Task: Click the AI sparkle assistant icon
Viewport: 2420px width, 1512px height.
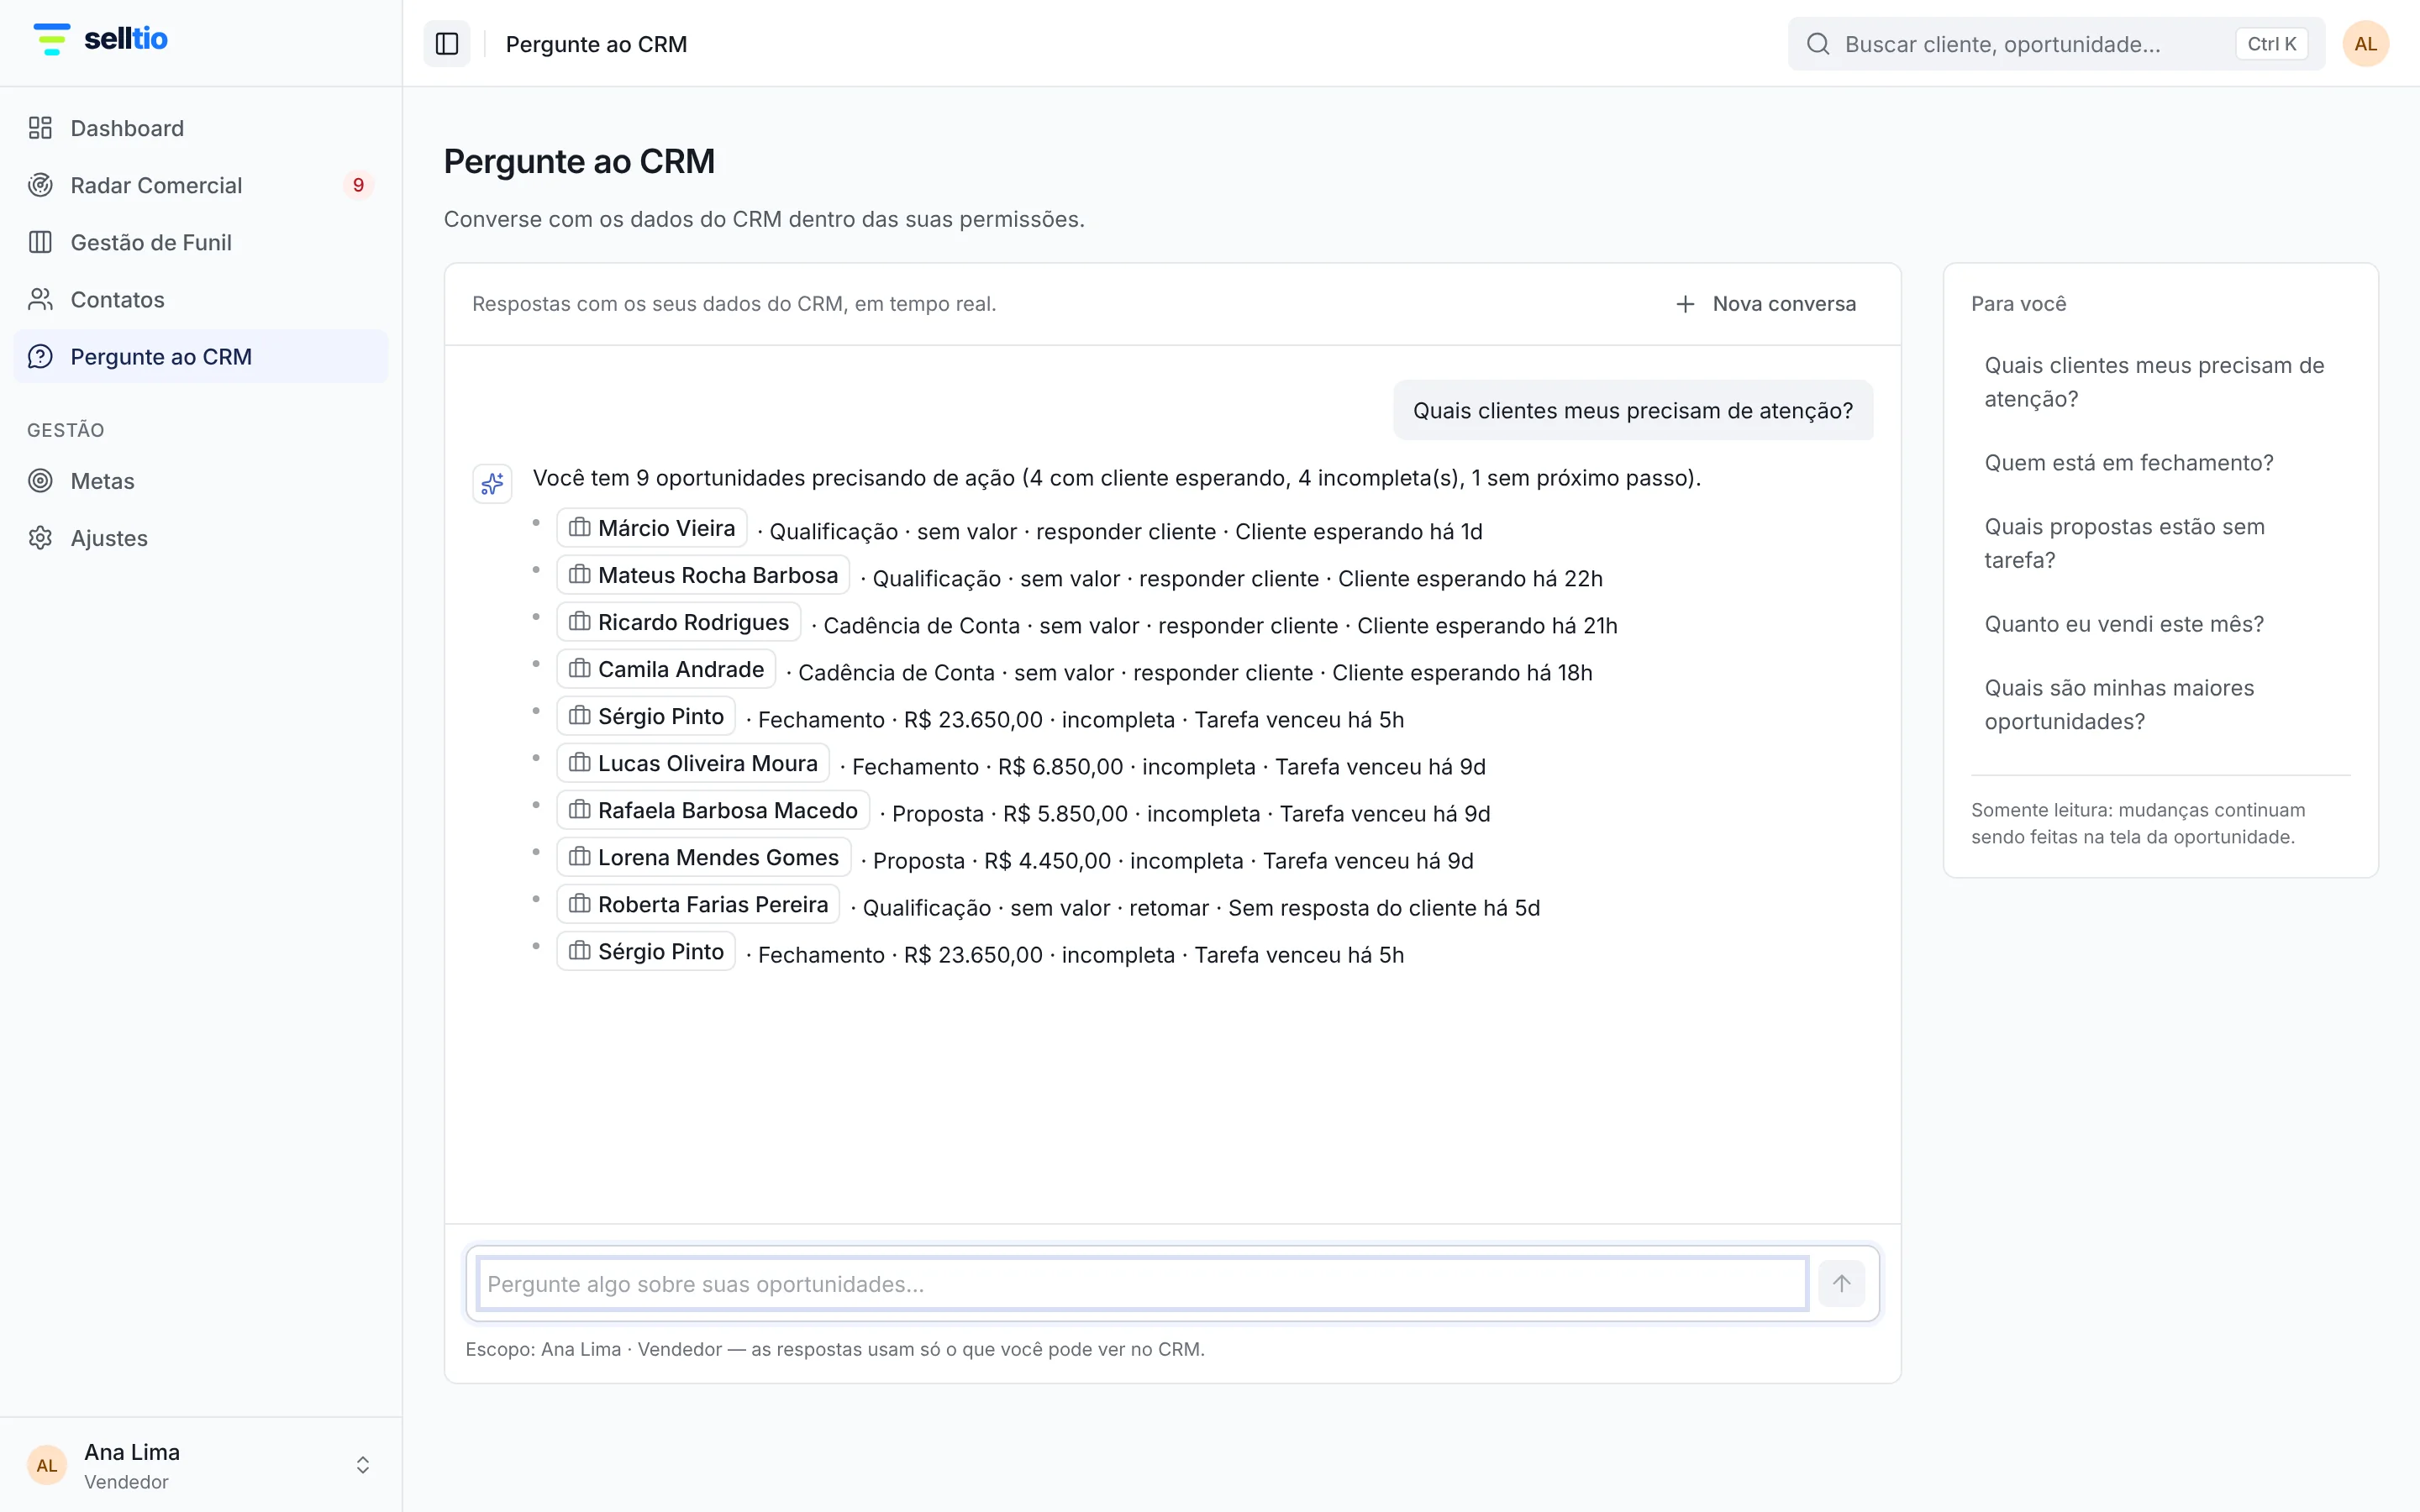Action: (x=492, y=484)
